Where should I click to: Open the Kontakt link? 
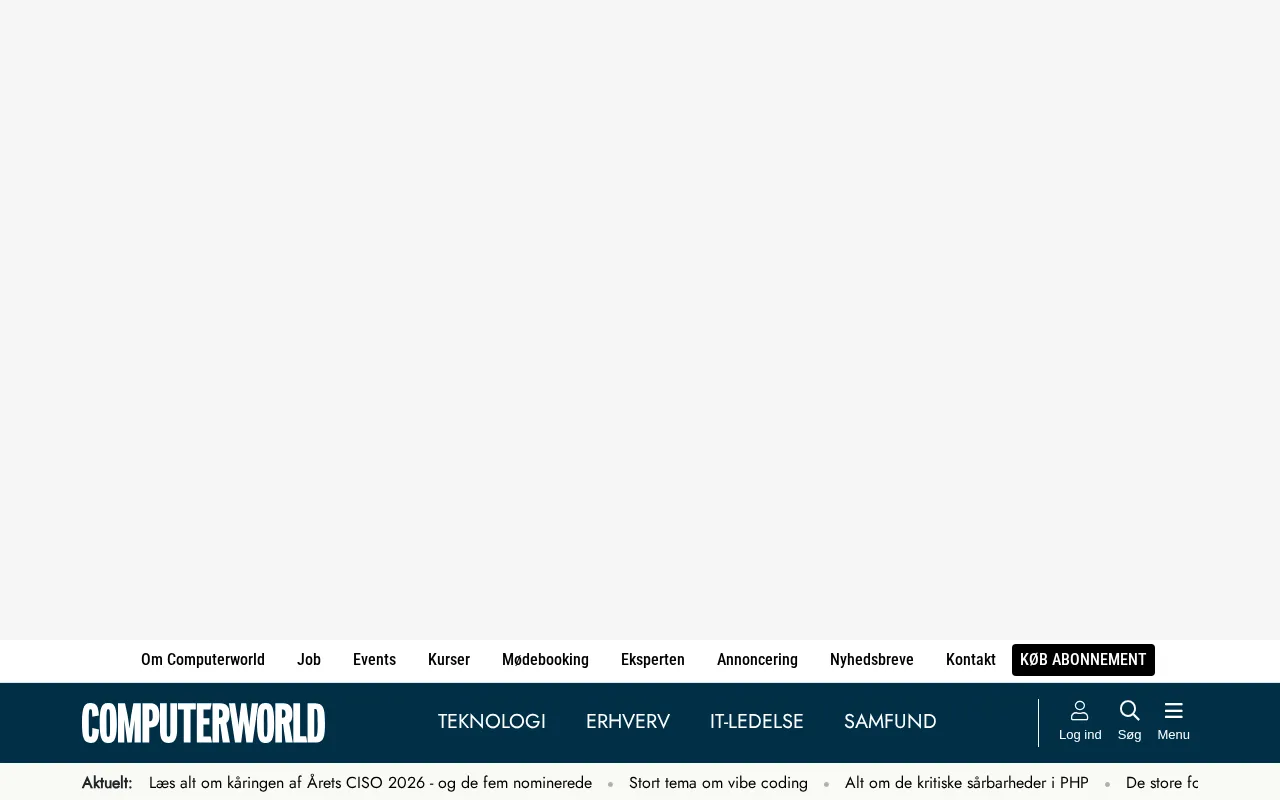click(x=971, y=660)
